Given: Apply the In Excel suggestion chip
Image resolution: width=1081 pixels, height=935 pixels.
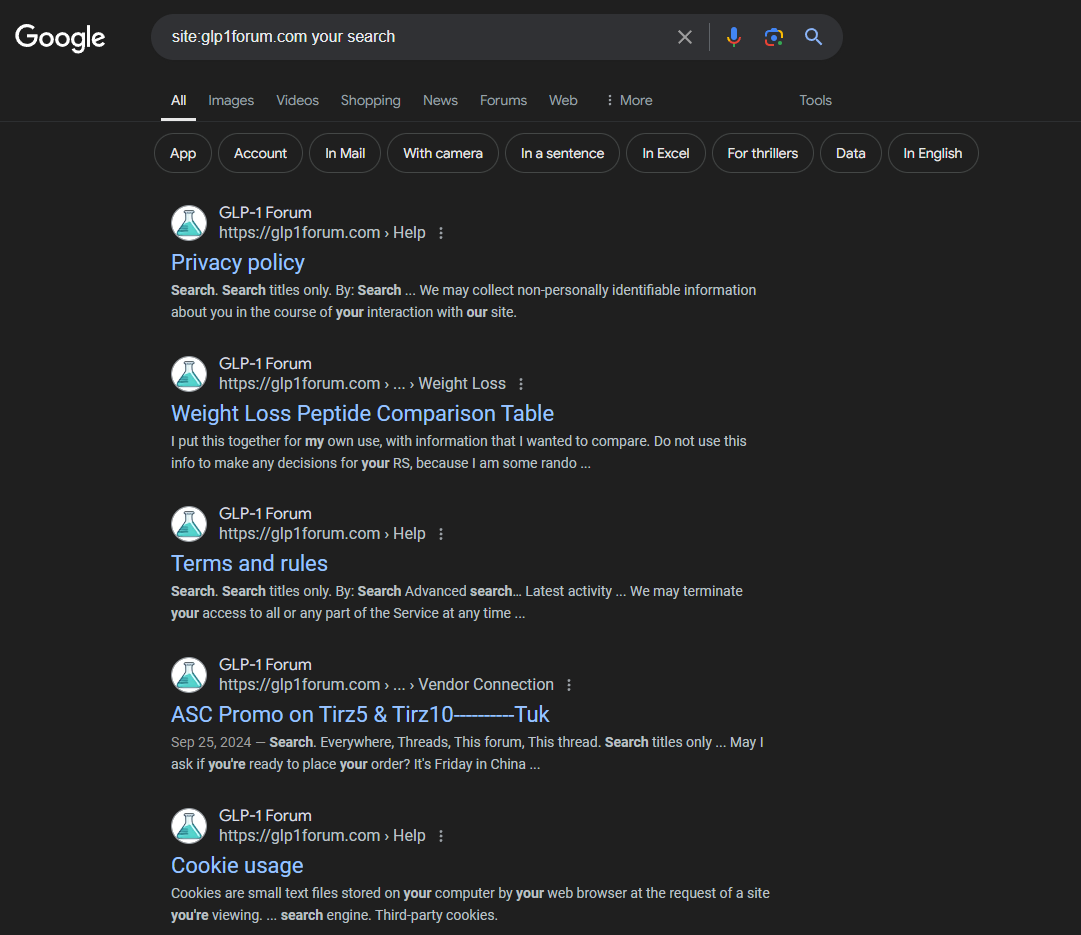Looking at the screenshot, I should click(x=665, y=153).
